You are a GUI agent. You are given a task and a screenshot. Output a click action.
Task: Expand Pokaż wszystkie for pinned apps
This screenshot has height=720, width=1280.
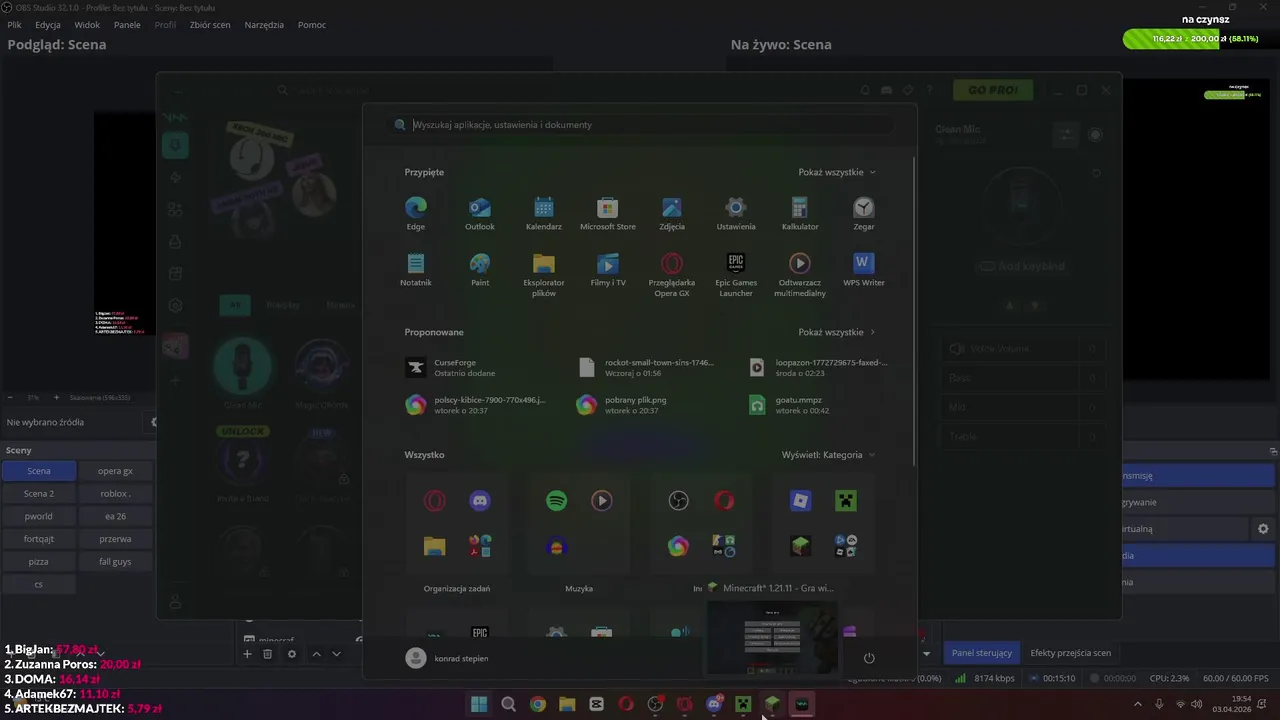point(837,172)
